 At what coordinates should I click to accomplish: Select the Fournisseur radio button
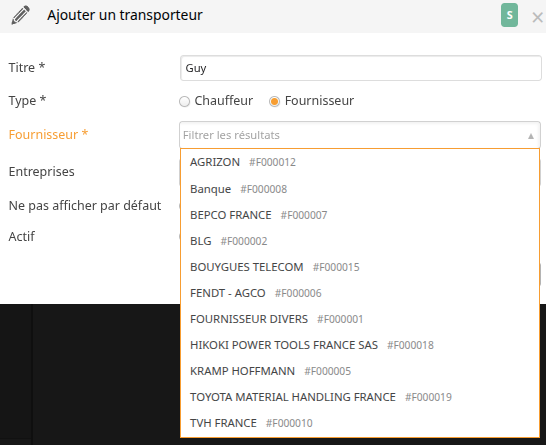coord(274,101)
